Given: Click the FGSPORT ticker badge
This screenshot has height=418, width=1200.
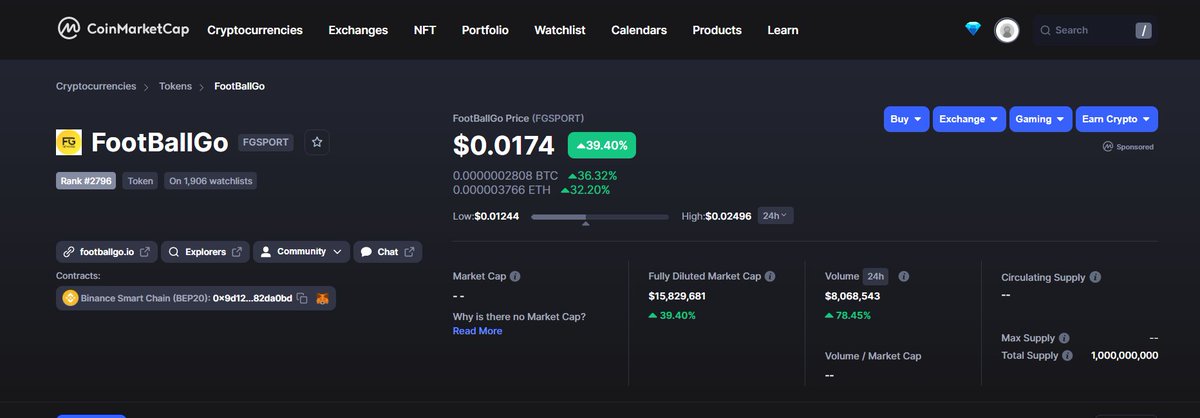Looking at the screenshot, I should click(266, 143).
